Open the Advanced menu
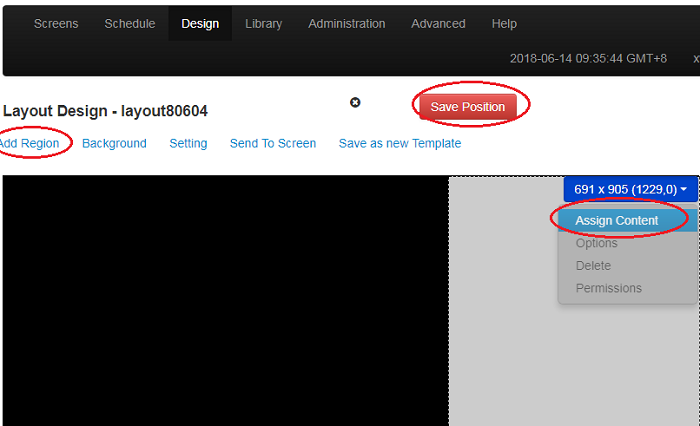The height and width of the screenshot is (426, 700). click(x=438, y=24)
